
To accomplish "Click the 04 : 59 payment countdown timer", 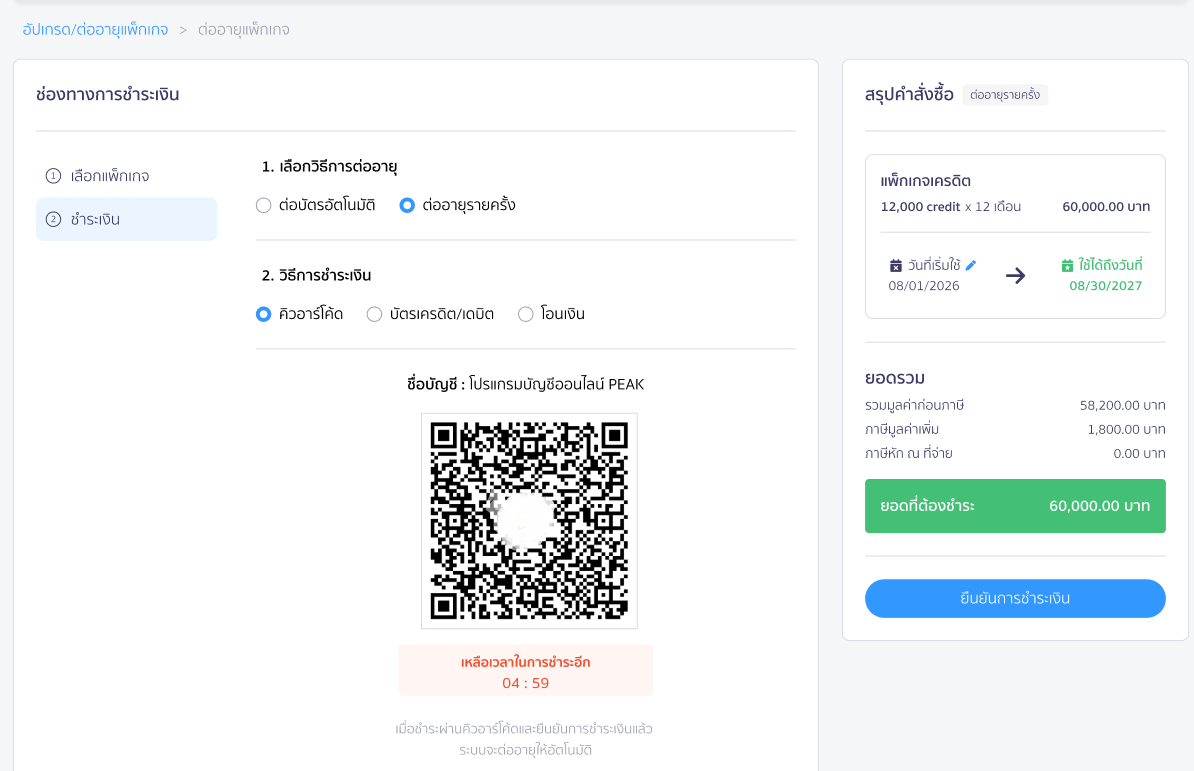I will pyautogui.click(x=525, y=683).
